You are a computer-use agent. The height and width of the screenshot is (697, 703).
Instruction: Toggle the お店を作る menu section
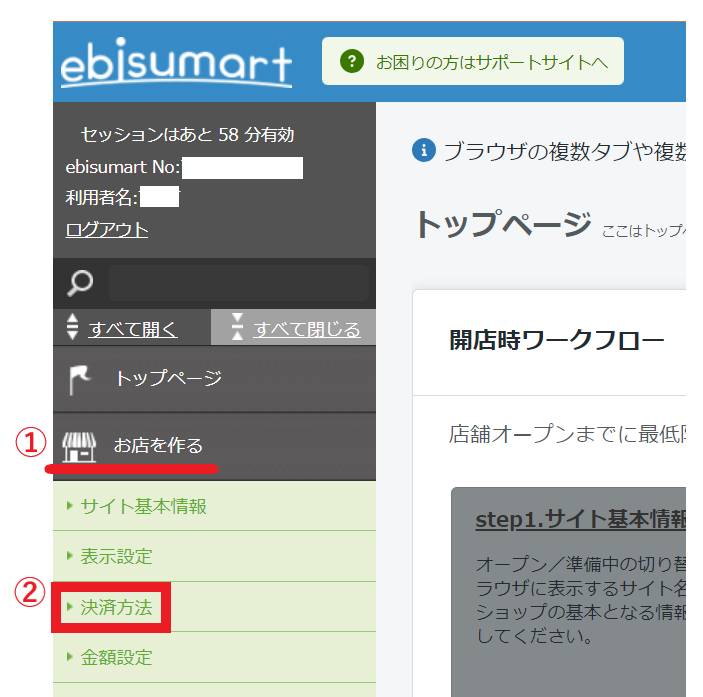158,445
